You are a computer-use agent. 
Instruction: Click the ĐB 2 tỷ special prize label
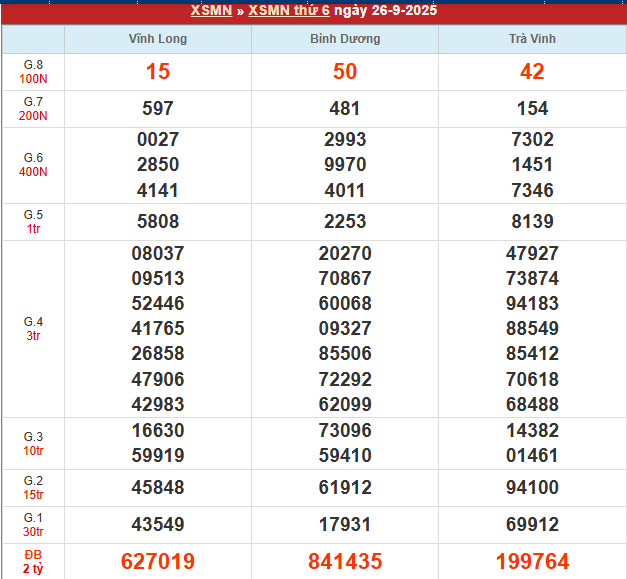click(33, 560)
